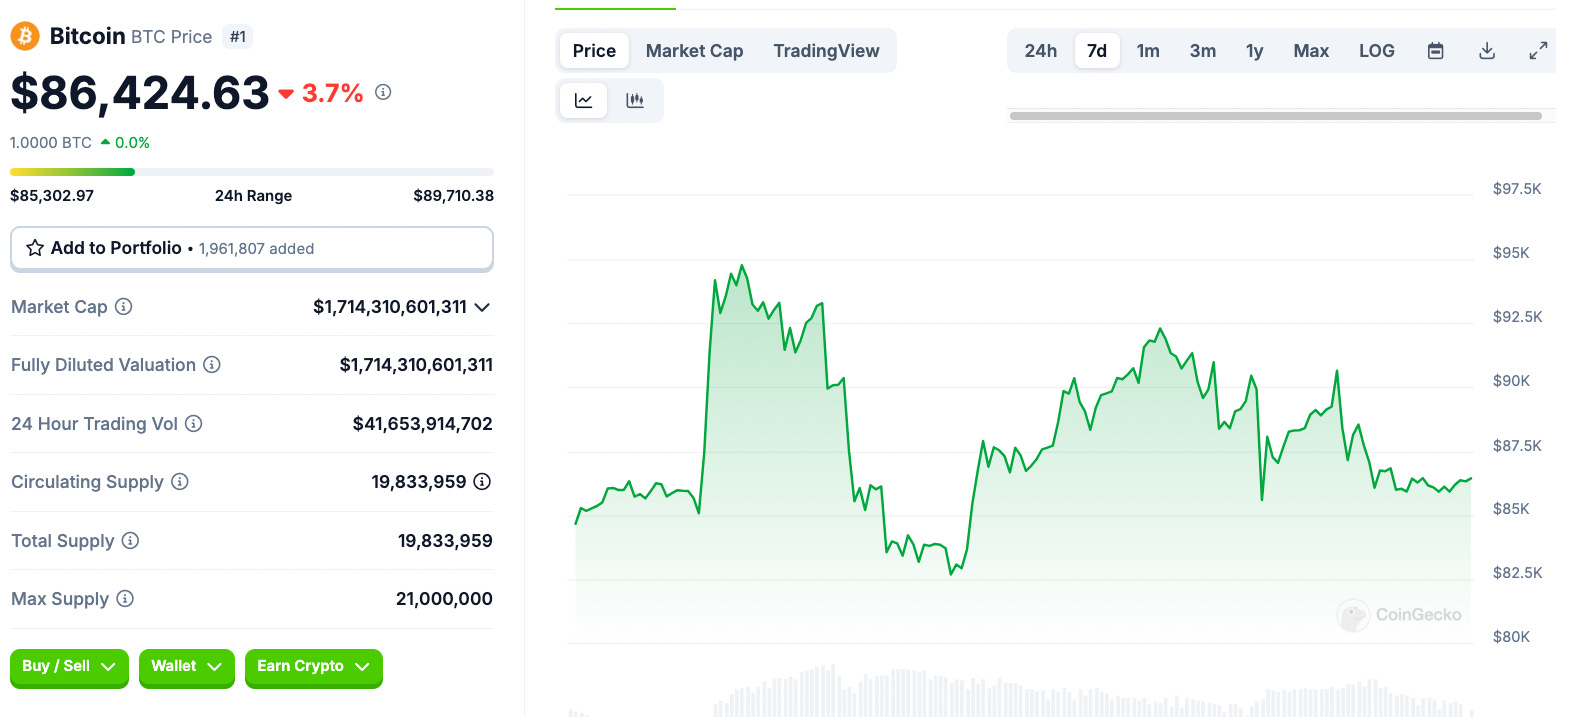The height and width of the screenshot is (717, 1574).
Task: Click the #1 rank badge
Action: coord(238,37)
